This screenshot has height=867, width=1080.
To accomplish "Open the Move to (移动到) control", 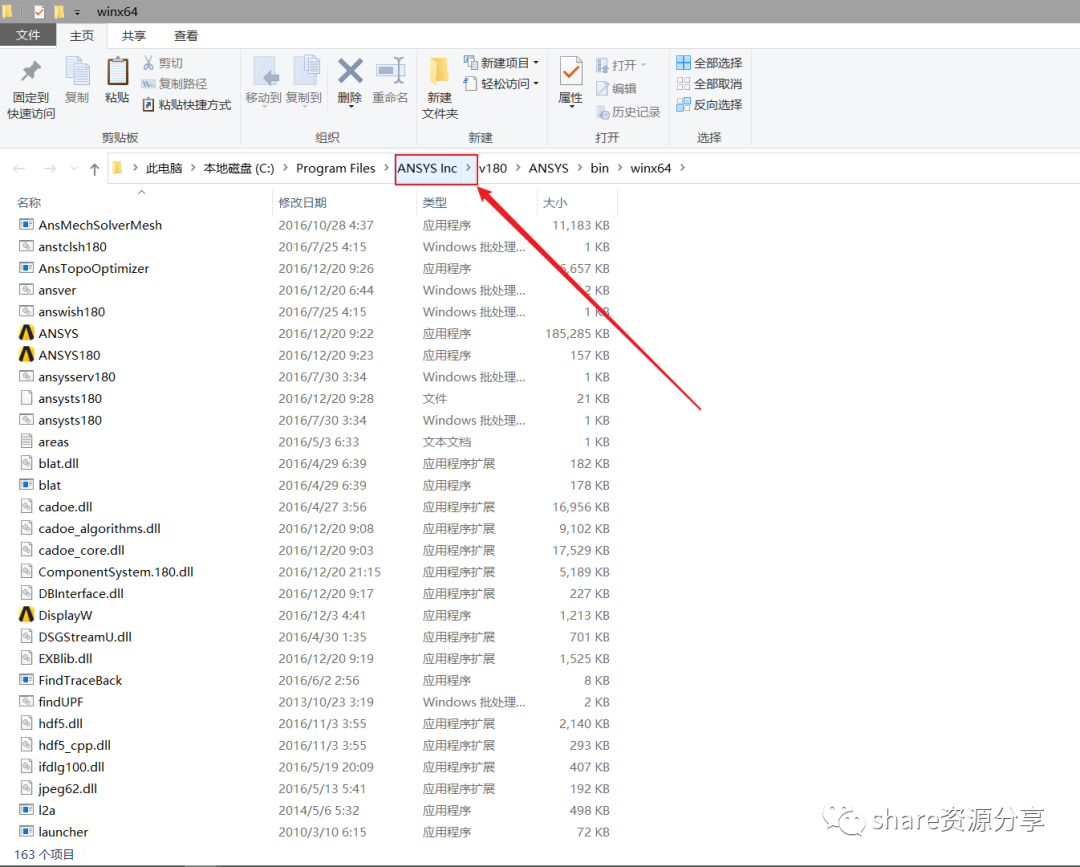I will (x=264, y=82).
